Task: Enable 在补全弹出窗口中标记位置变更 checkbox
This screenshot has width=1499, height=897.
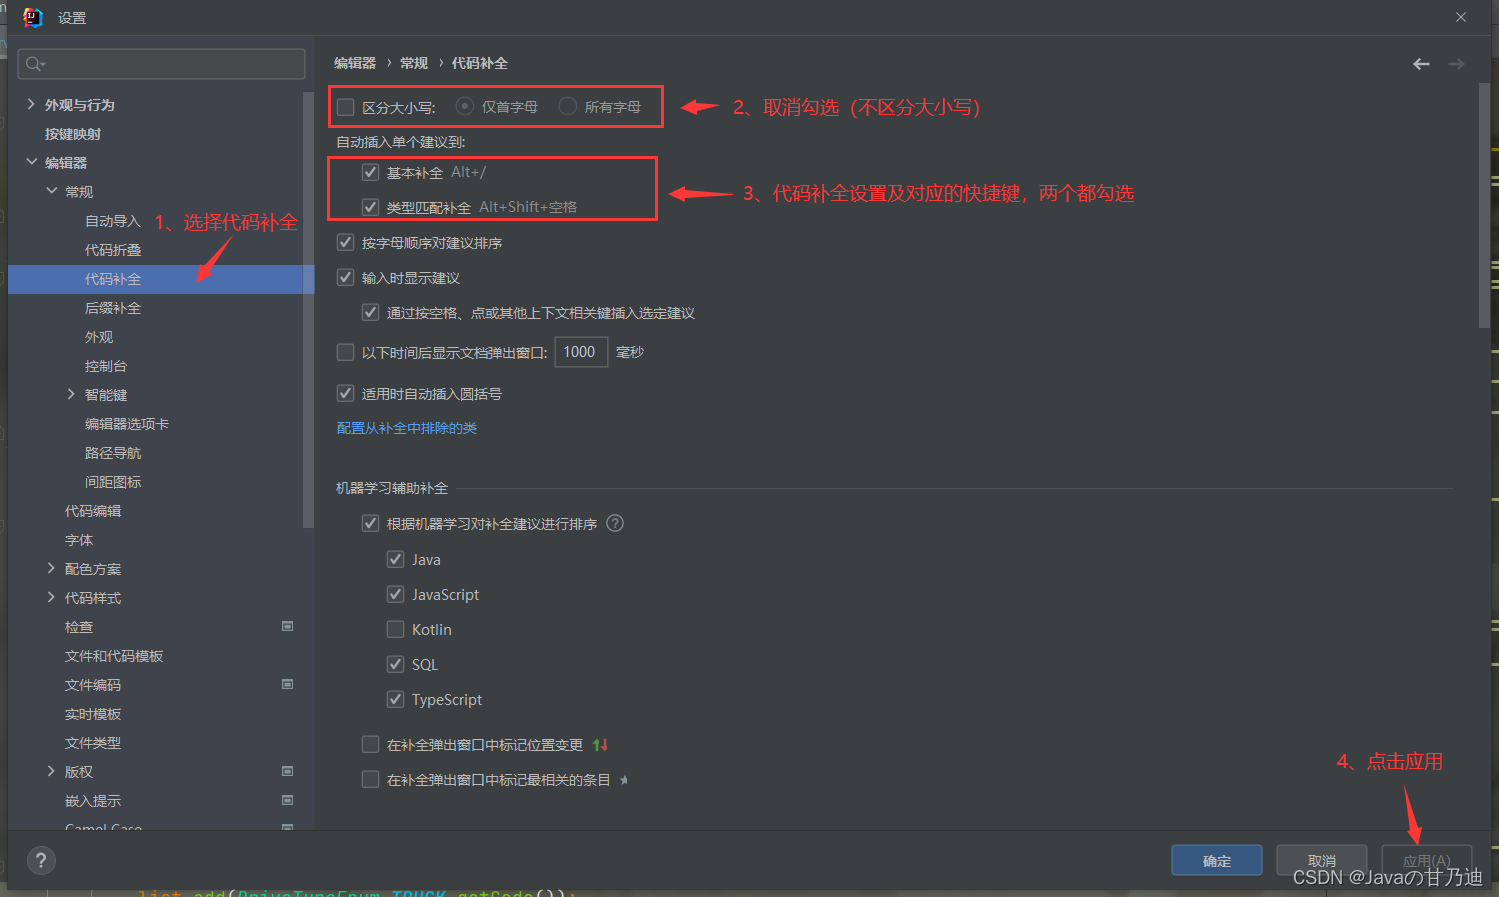Action: coord(371,744)
